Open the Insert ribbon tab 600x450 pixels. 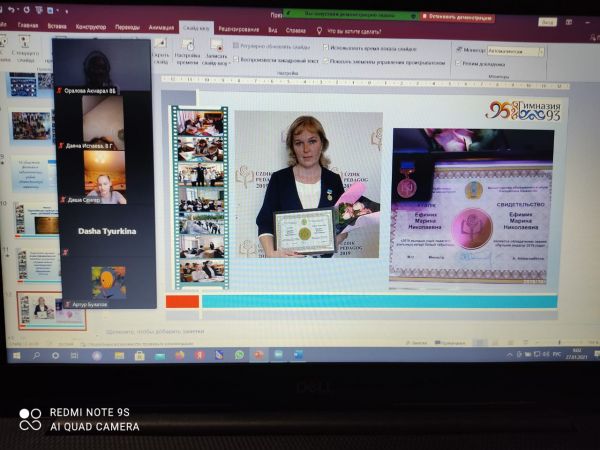point(56,27)
